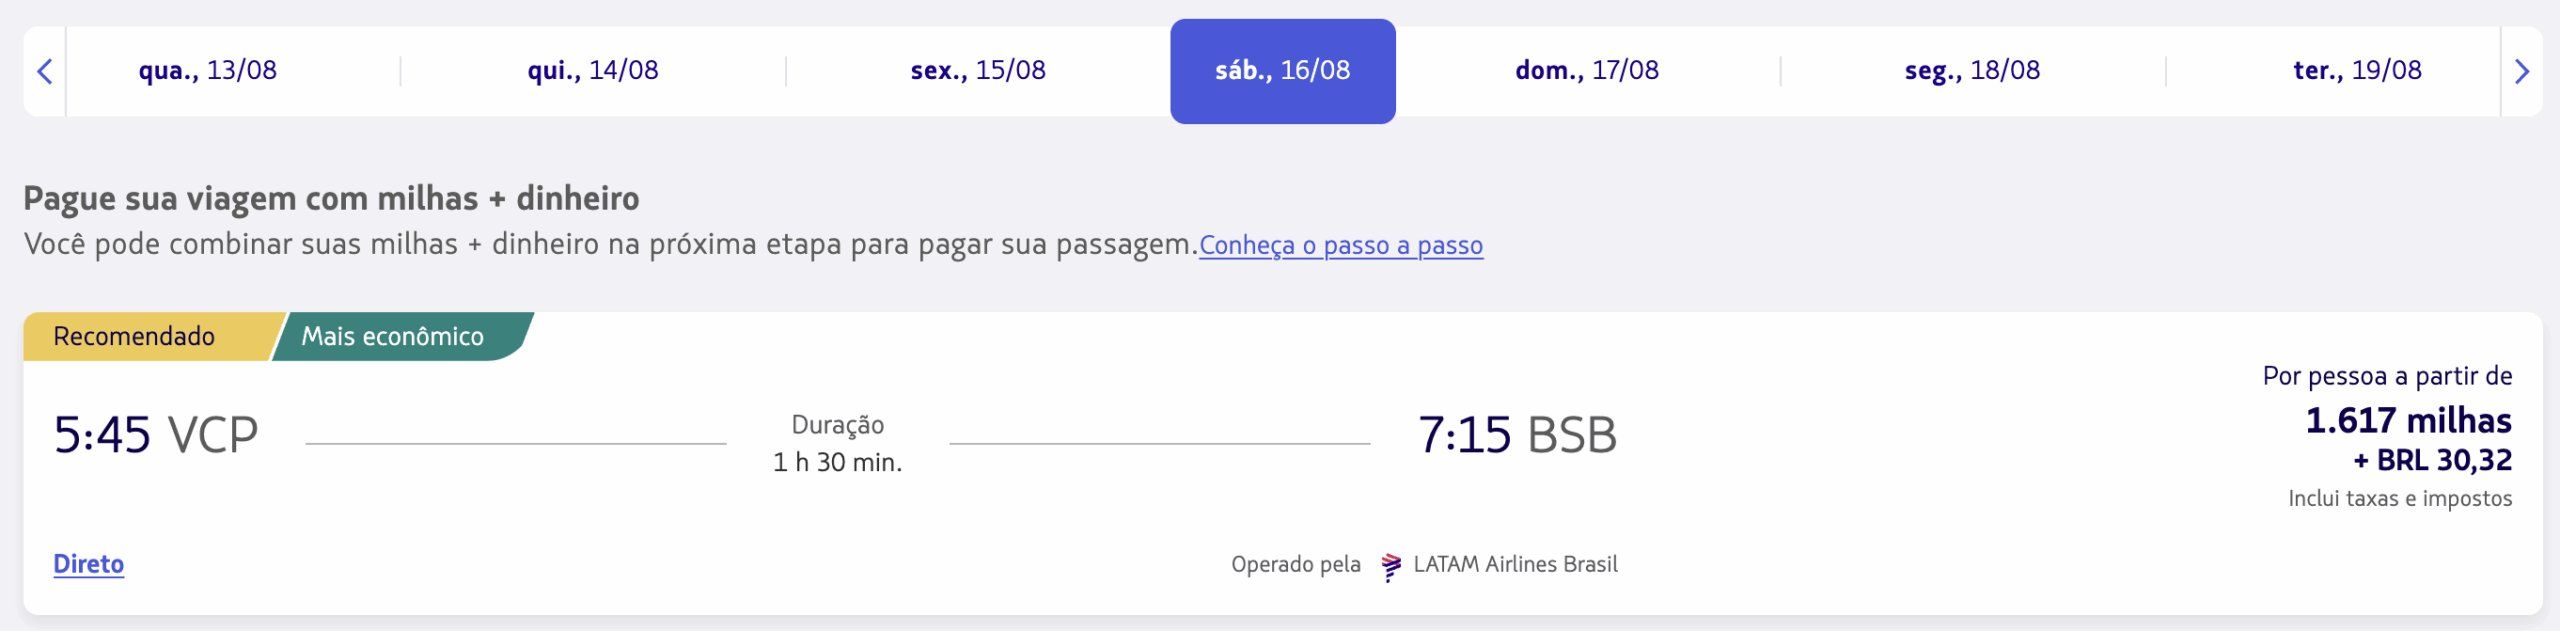This screenshot has width=2560, height=631.
Task: Click the previous dates left arrow
Action: coord(45,71)
